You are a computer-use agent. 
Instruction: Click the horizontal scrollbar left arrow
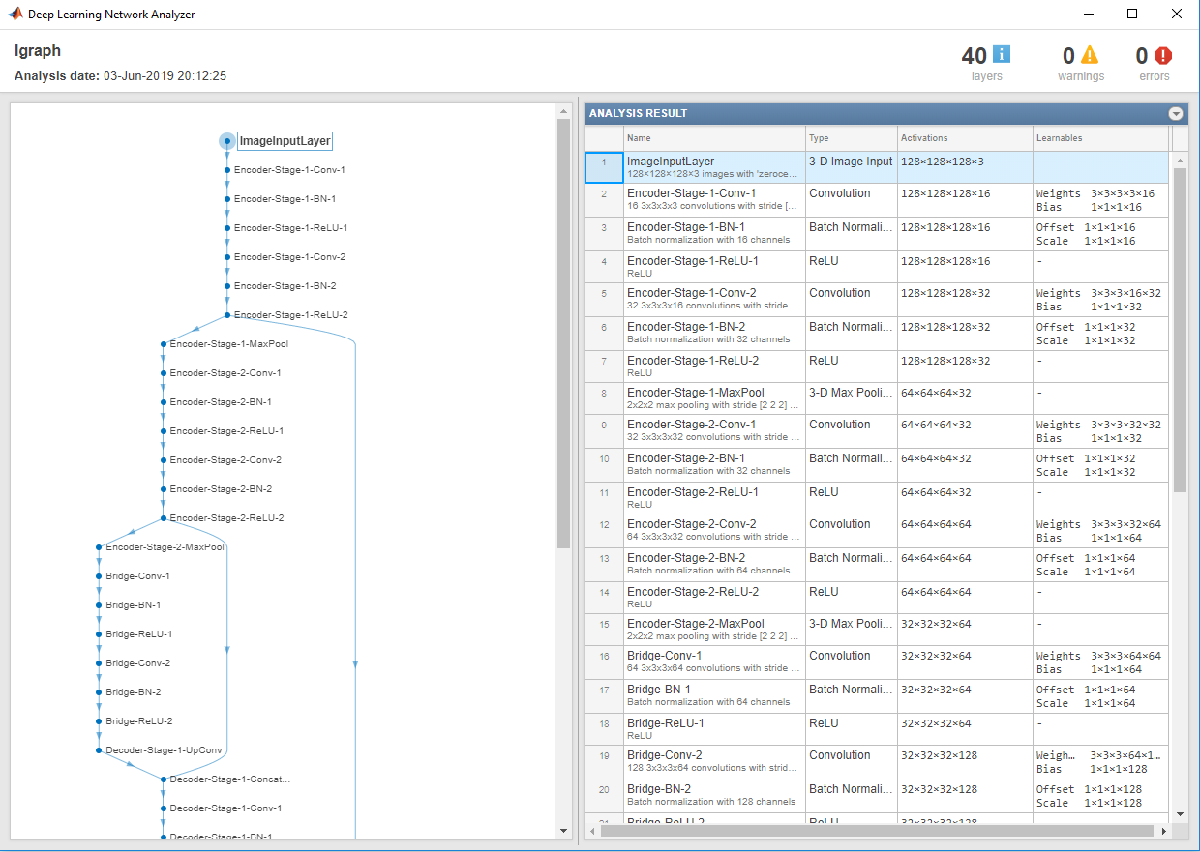[592, 831]
